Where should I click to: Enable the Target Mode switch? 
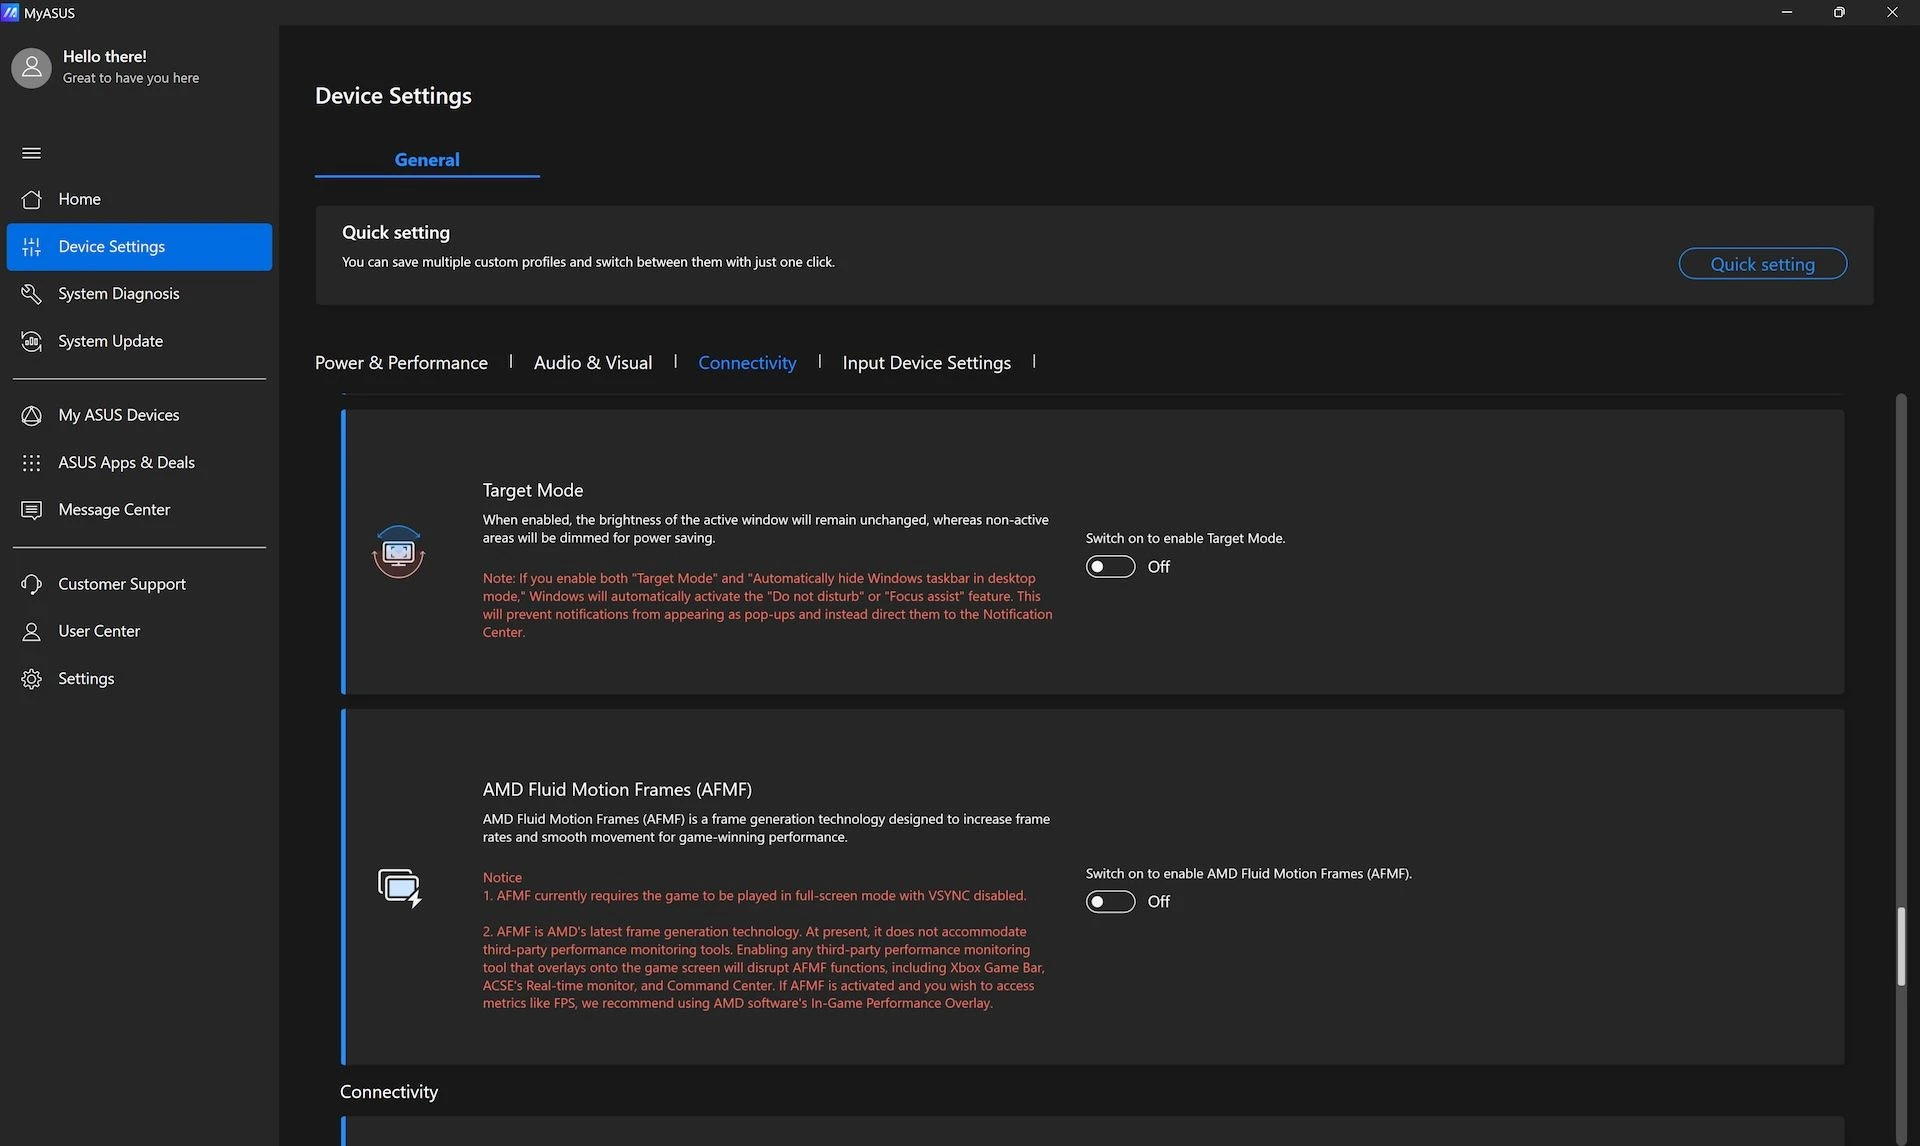click(1110, 567)
